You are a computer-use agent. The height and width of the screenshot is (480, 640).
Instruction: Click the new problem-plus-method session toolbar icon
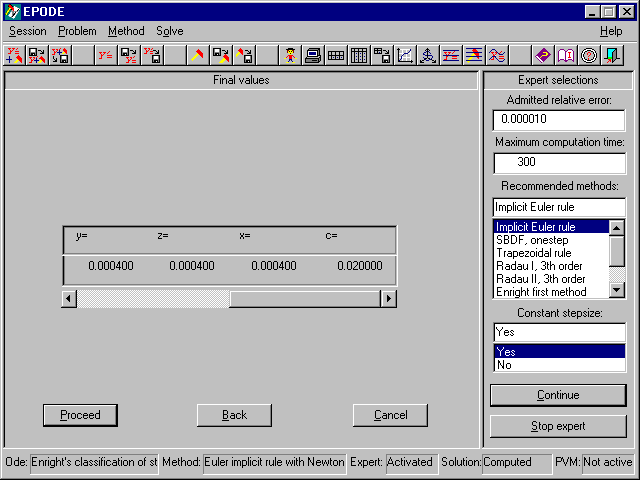[x=14, y=55]
